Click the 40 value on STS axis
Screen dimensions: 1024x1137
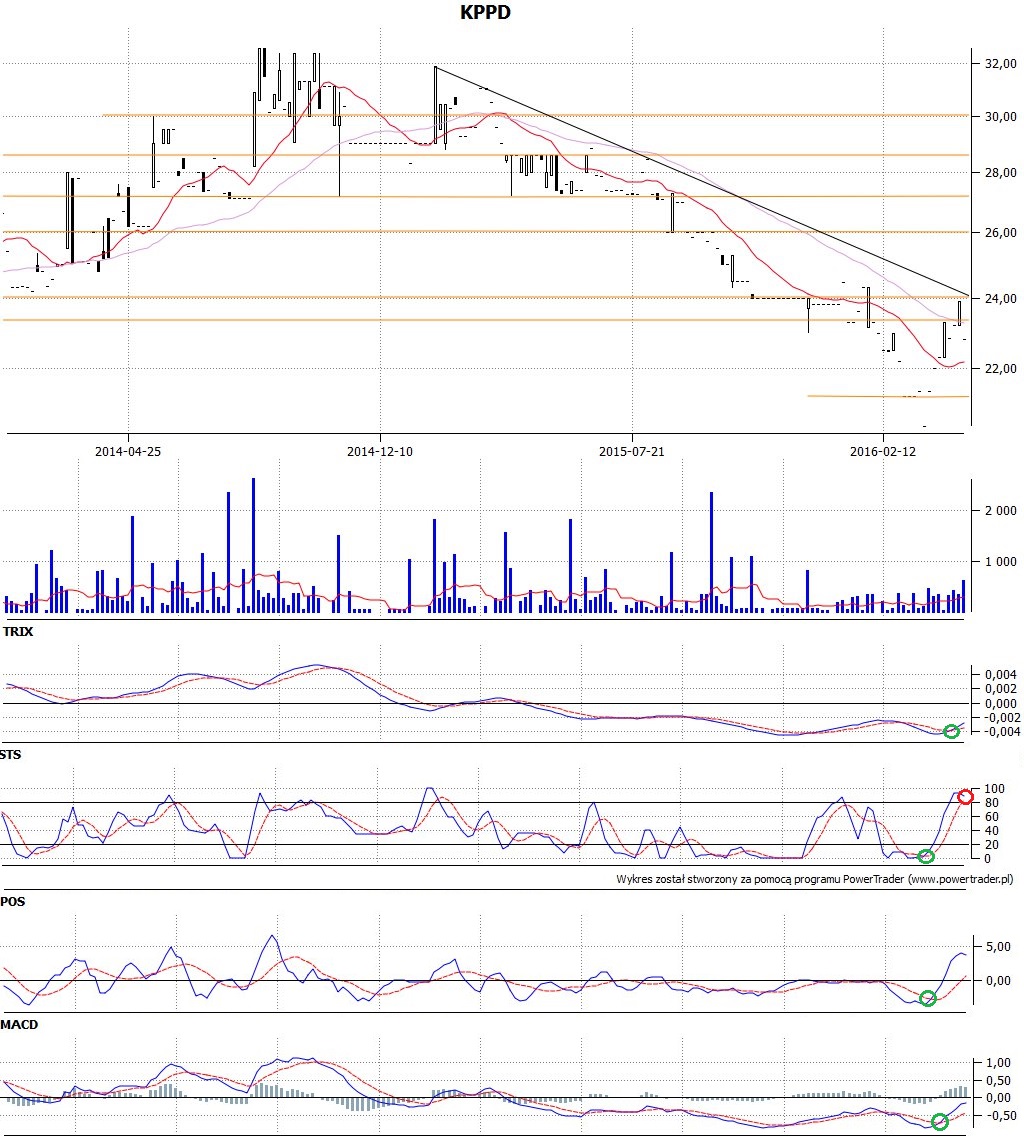coord(991,831)
